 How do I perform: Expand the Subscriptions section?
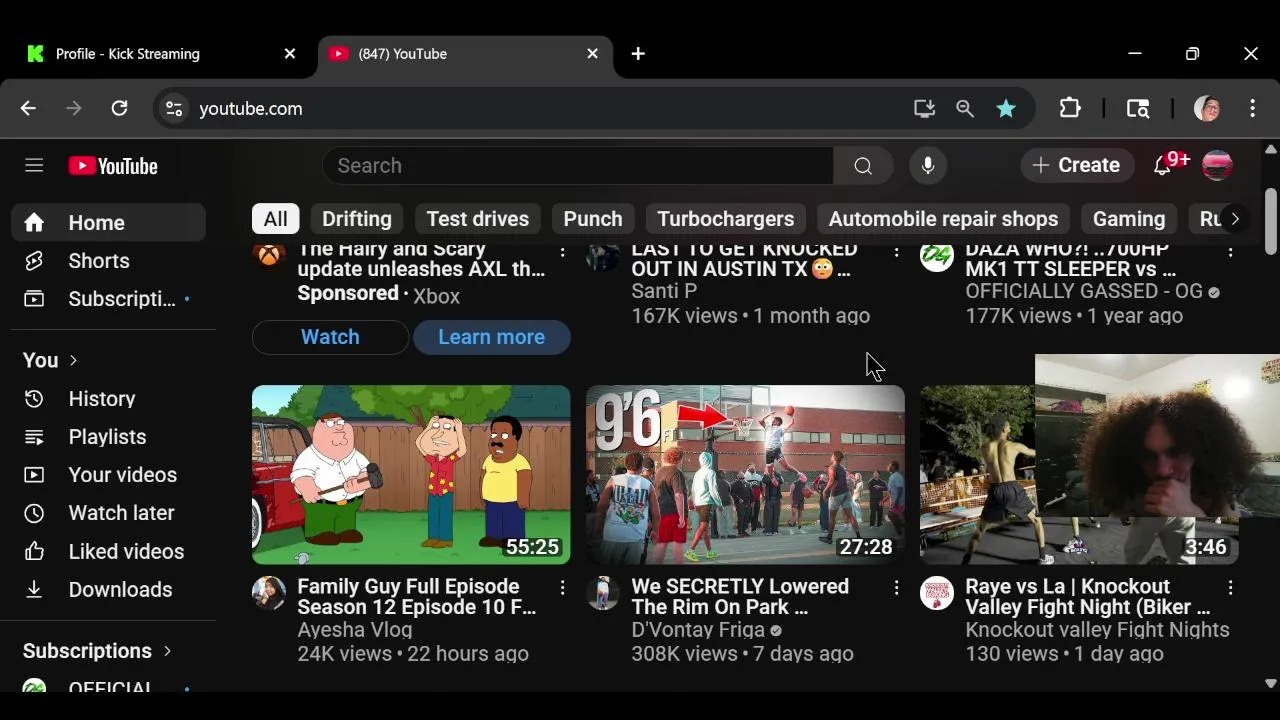pyautogui.click(x=97, y=651)
